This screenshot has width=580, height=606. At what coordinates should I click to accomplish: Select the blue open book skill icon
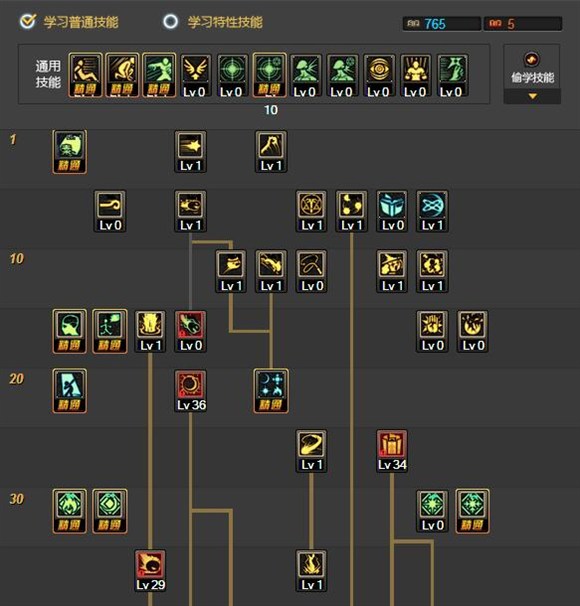coord(392,211)
